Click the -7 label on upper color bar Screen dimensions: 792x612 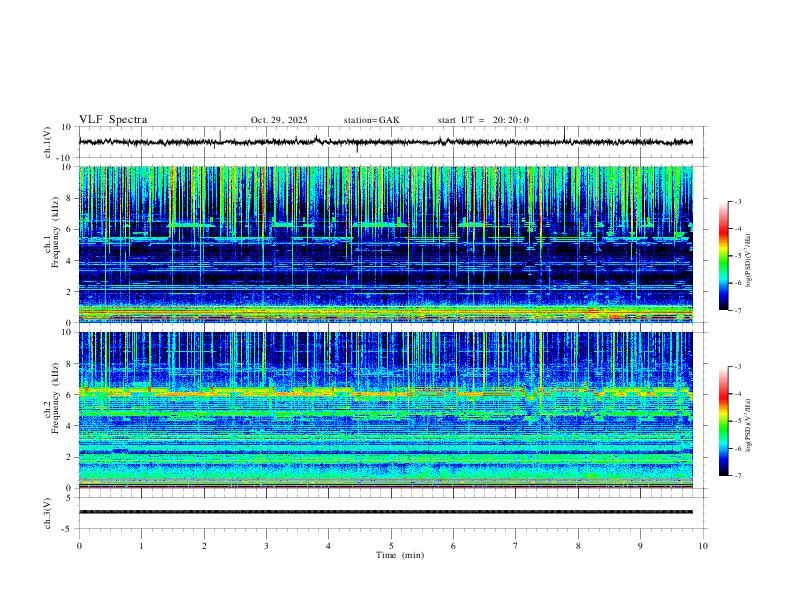pyautogui.click(x=737, y=310)
